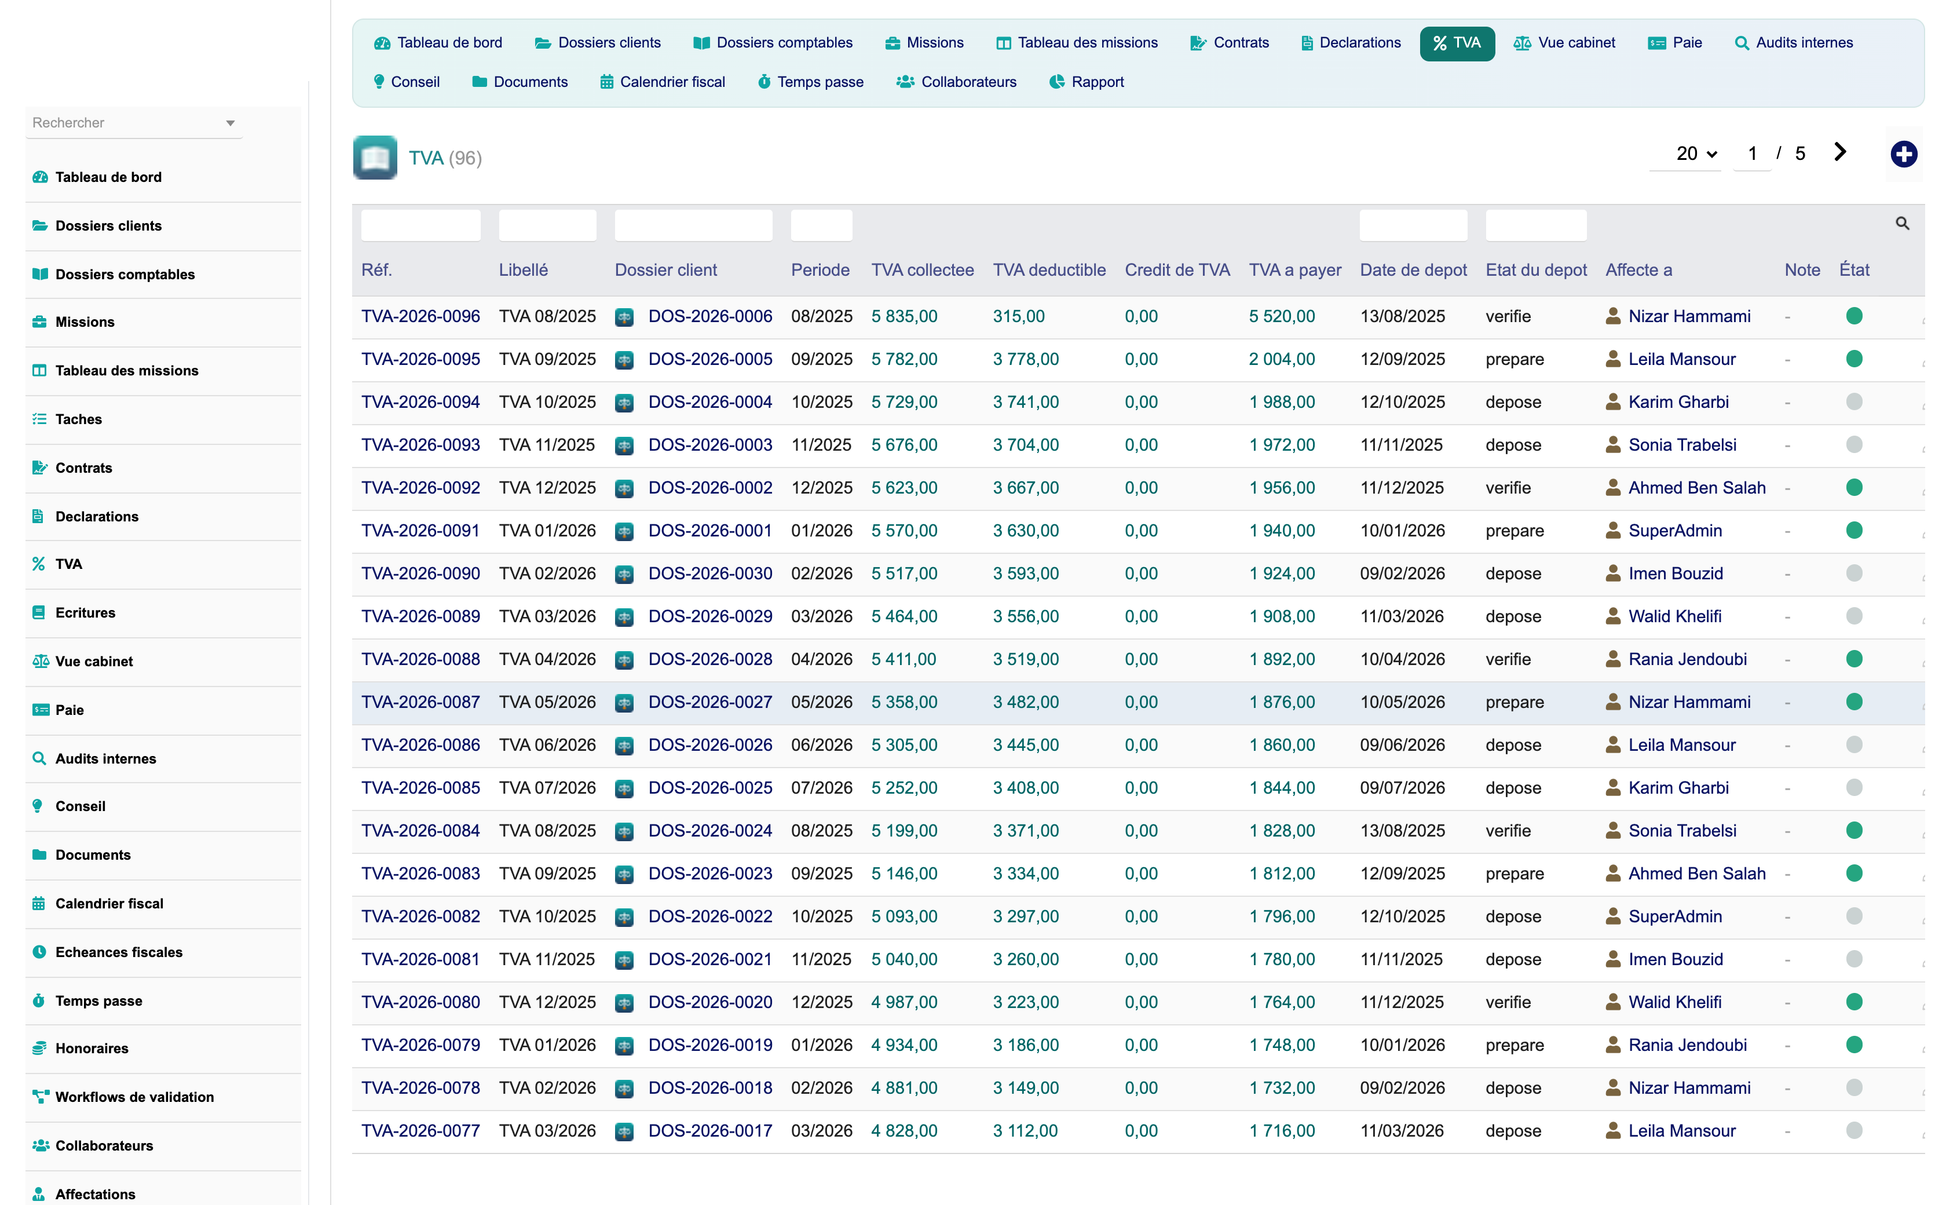Open Rapport in the top navigation
The width and height of the screenshot is (1946, 1205).
1086,82
